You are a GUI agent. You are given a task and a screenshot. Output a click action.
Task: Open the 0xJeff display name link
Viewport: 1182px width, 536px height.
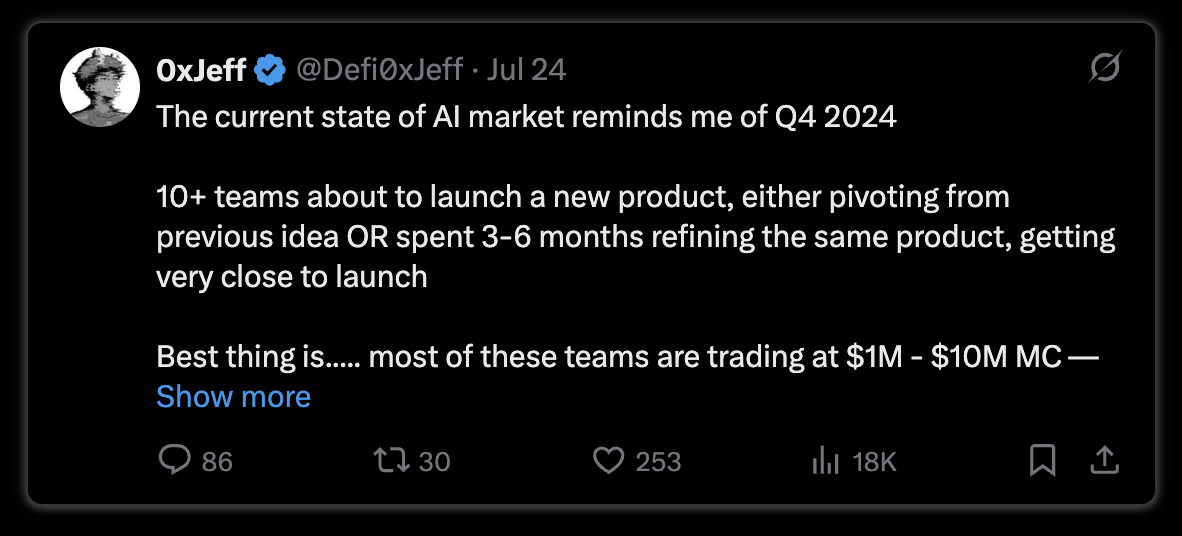[201, 70]
